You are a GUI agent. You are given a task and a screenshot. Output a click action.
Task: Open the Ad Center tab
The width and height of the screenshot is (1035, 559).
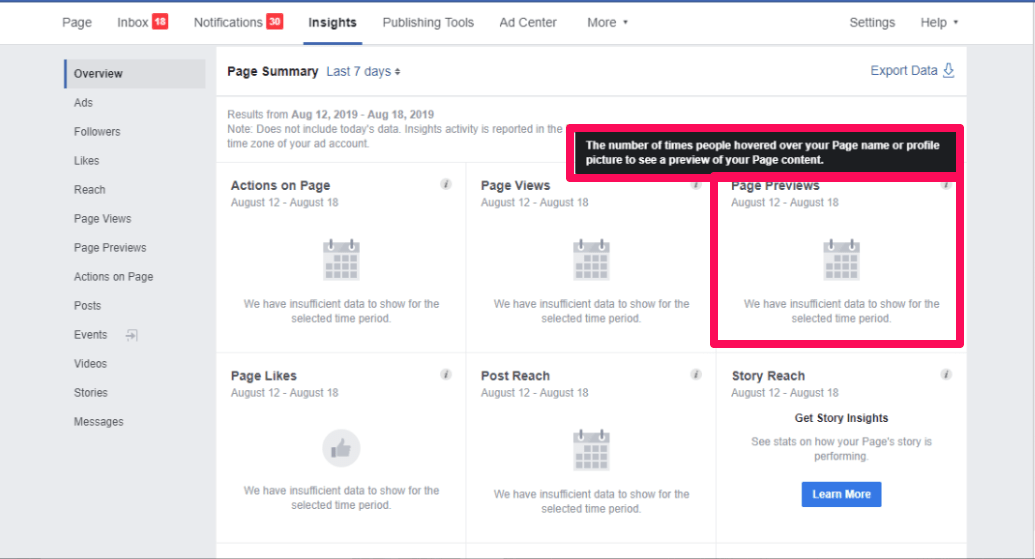click(527, 22)
